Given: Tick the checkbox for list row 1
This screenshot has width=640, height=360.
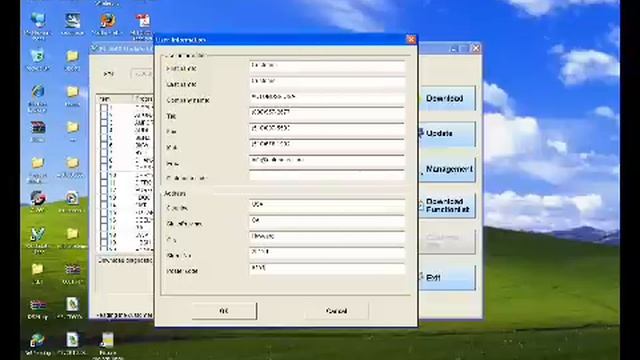Looking at the screenshot, I should coord(104,108).
